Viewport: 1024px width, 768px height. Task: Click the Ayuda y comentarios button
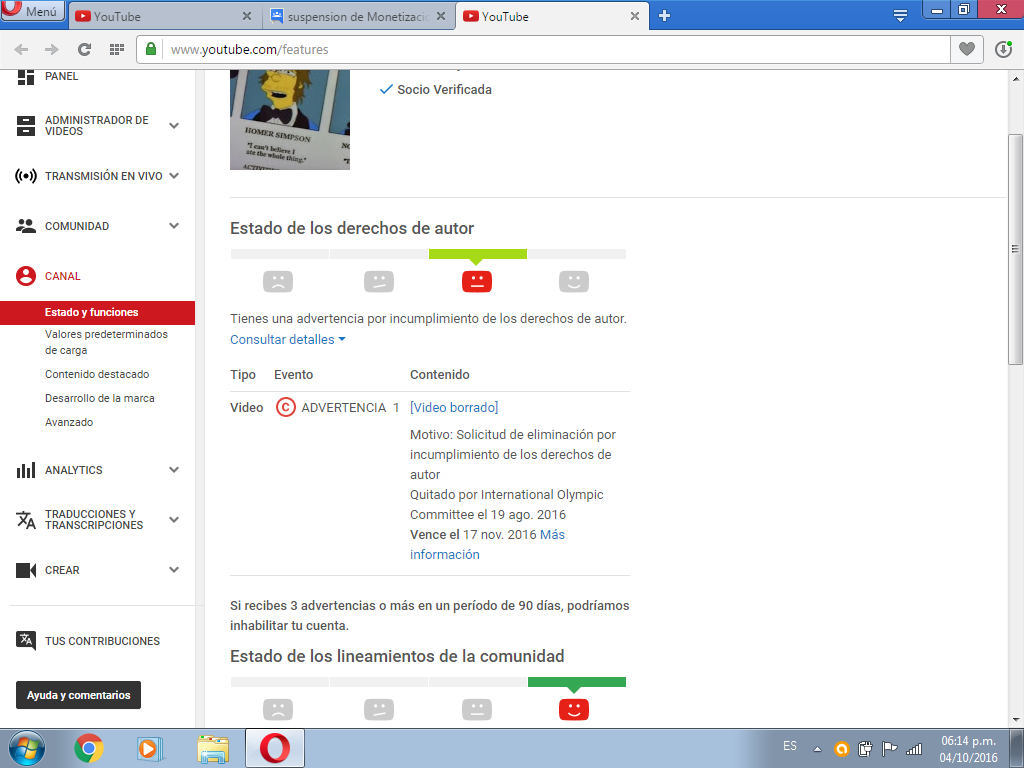[78, 696]
